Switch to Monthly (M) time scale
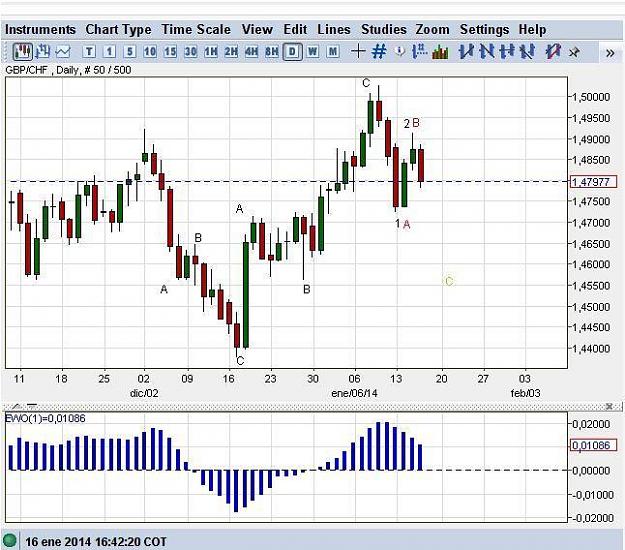The height and width of the screenshot is (550, 625). coord(333,52)
